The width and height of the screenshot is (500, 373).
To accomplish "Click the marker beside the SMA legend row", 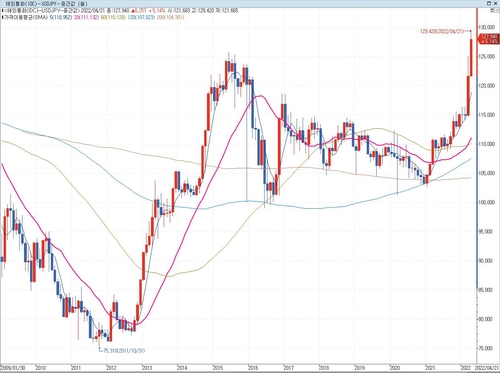I will 2,17.
